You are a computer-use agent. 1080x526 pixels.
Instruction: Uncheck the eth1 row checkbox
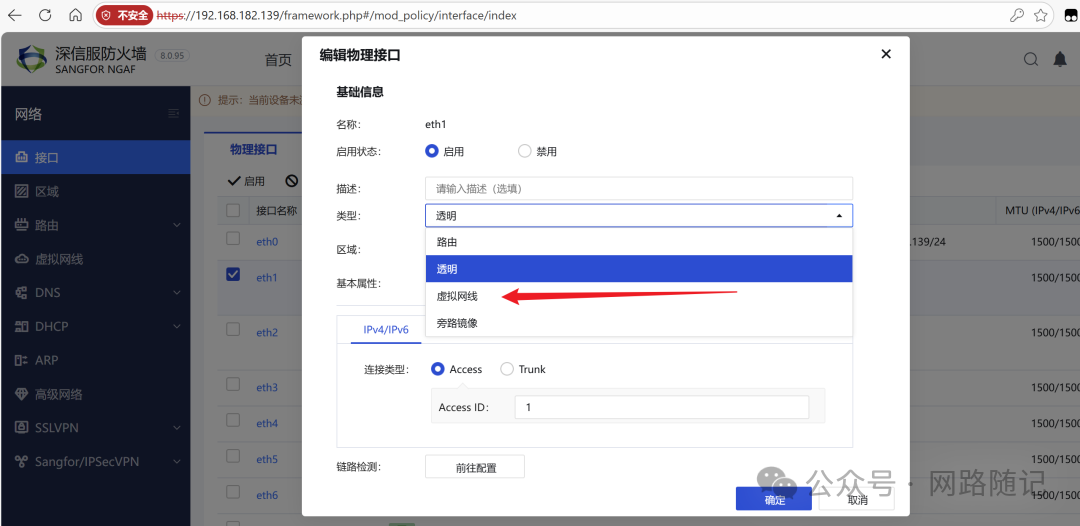233,275
